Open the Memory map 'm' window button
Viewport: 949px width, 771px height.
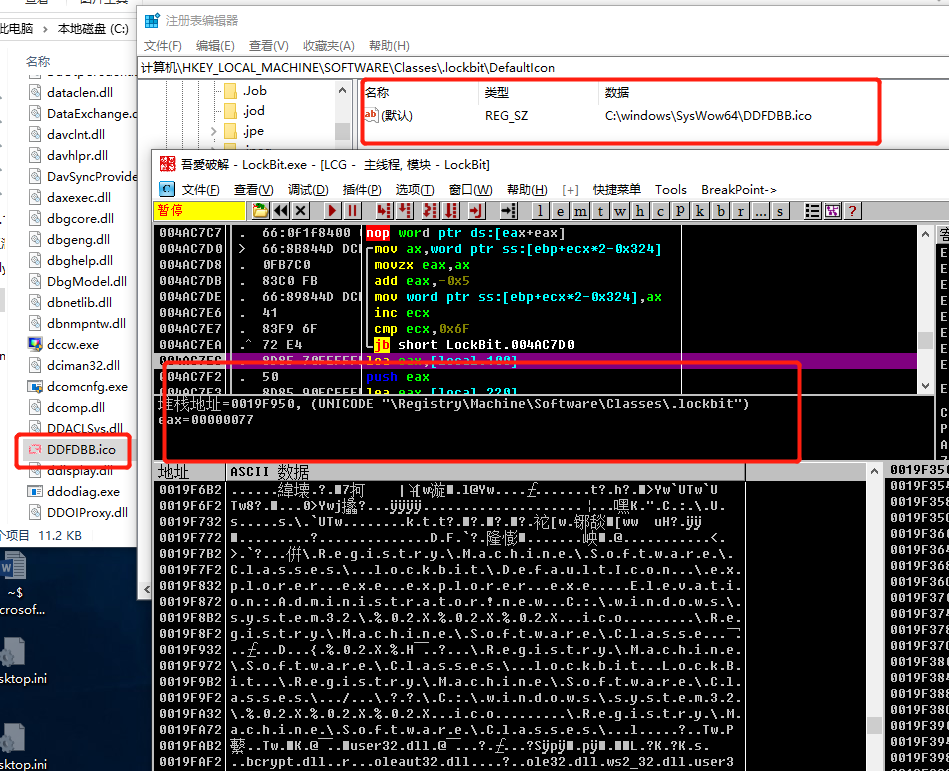pos(580,211)
